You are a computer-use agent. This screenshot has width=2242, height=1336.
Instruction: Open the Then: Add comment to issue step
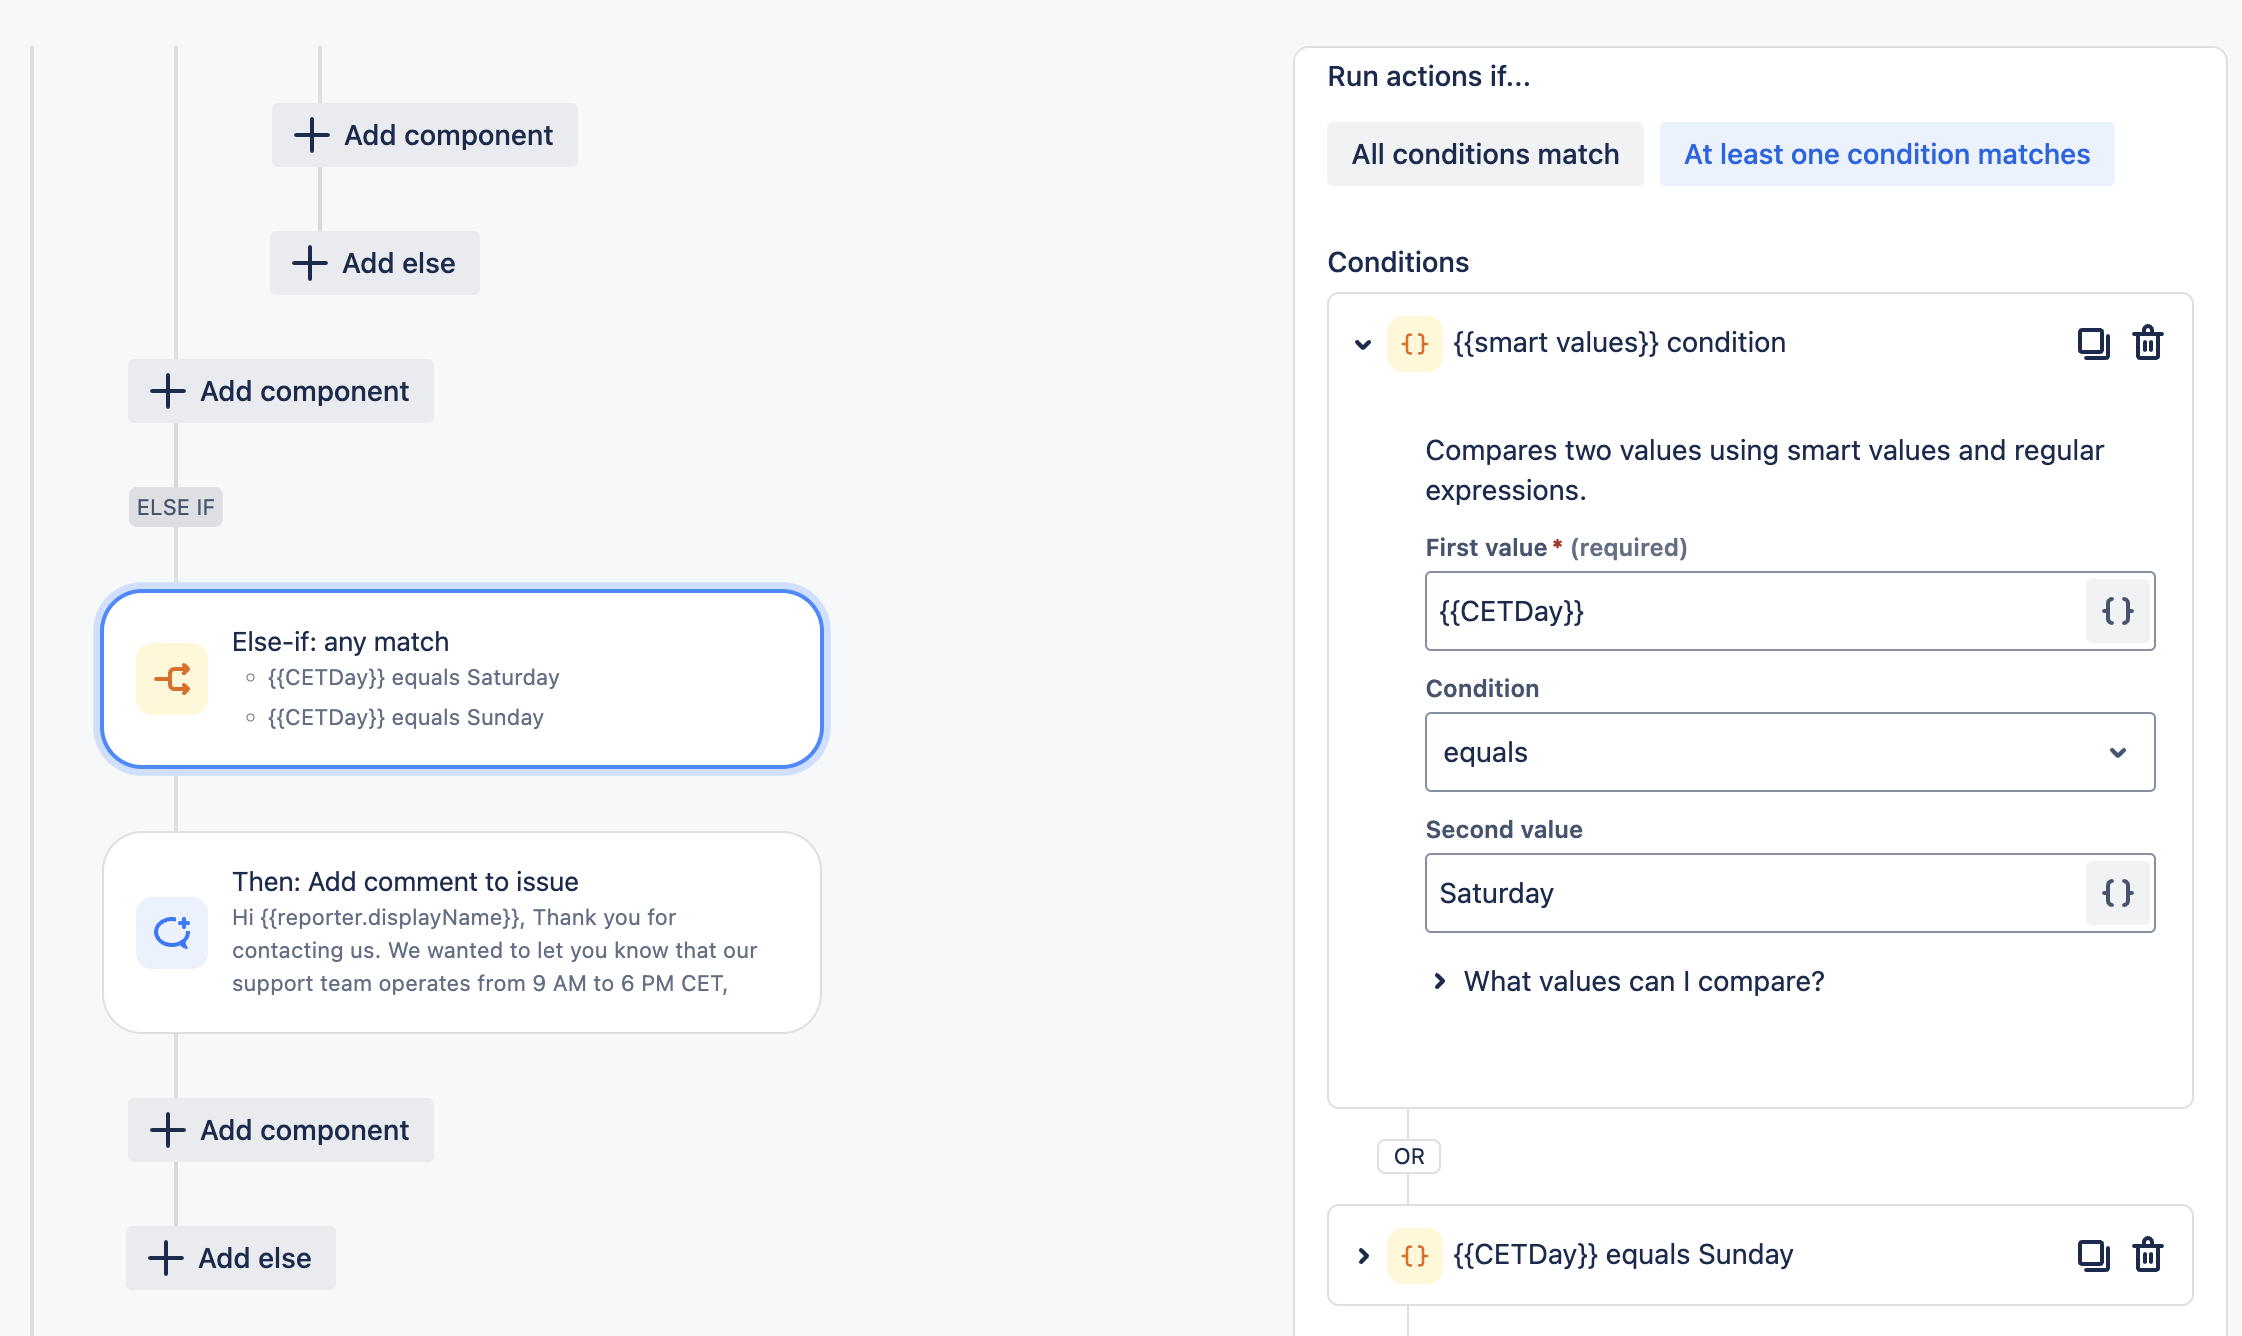tap(462, 932)
